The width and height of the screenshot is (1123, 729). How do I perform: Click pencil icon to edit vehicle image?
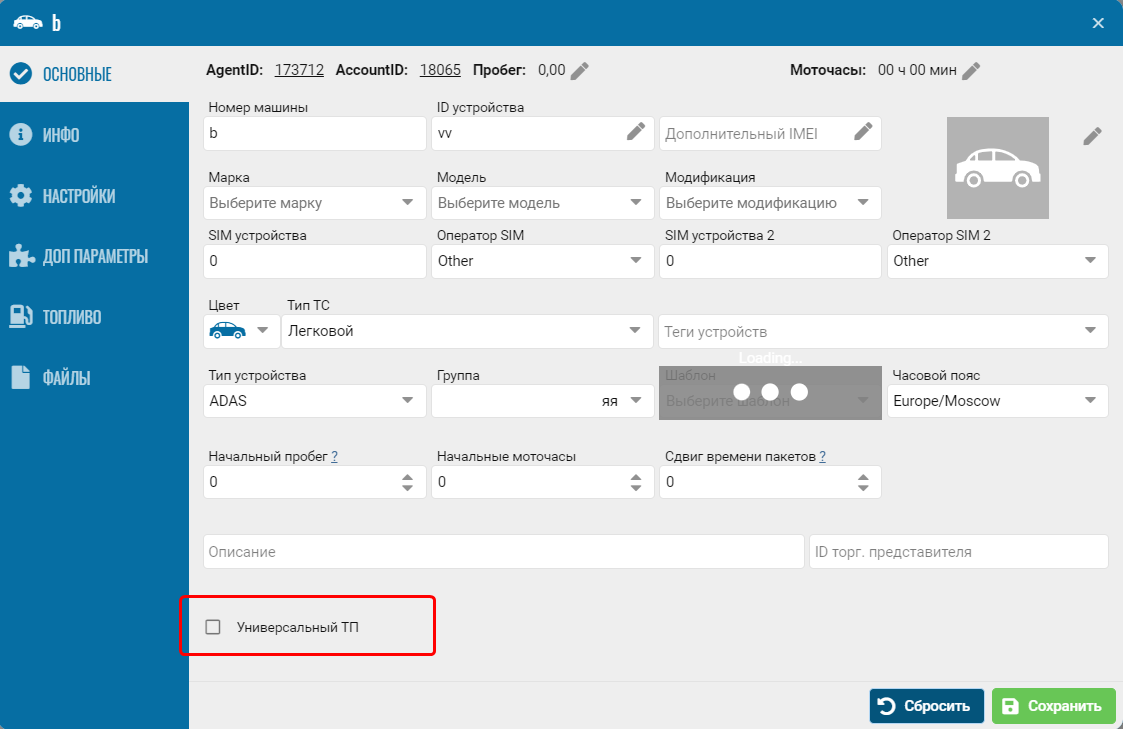pyautogui.click(x=1092, y=136)
